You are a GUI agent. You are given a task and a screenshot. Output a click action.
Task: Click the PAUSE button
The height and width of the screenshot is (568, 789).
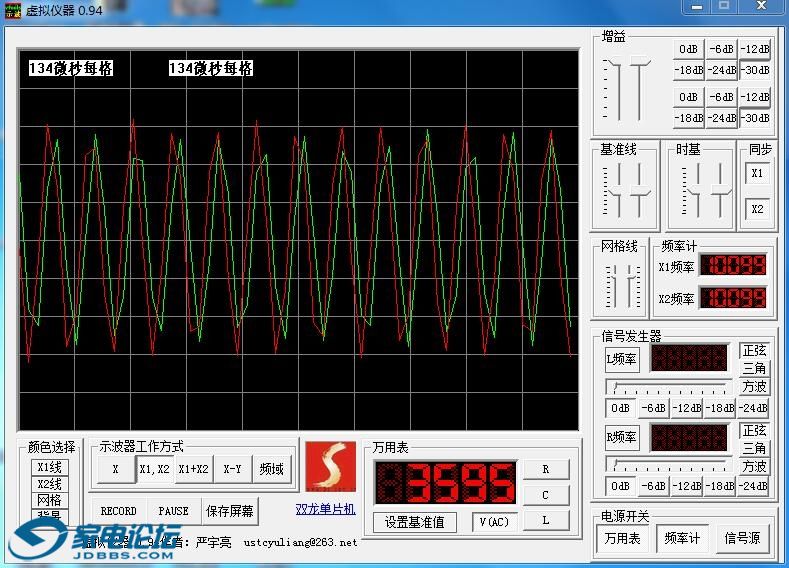(174, 511)
